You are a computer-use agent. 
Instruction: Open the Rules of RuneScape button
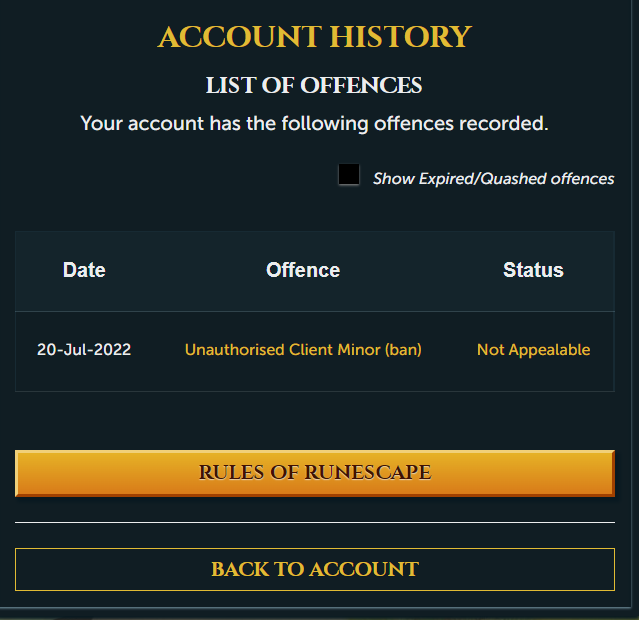point(315,473)
